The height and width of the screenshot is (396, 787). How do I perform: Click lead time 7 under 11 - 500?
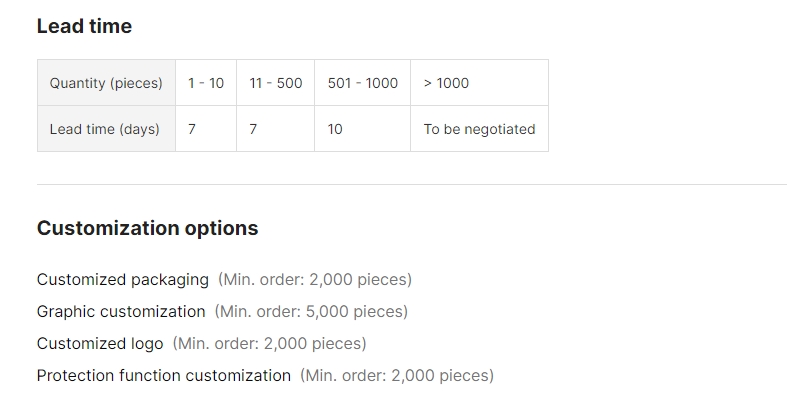point(276,129)
